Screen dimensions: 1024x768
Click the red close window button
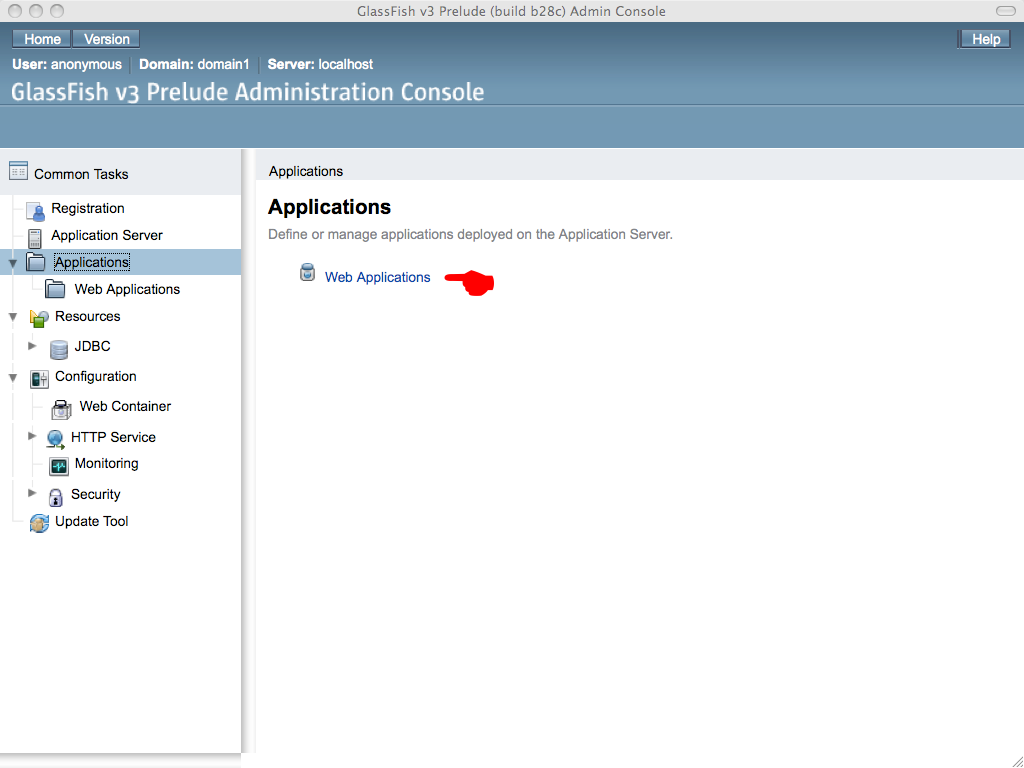(15, 11)
